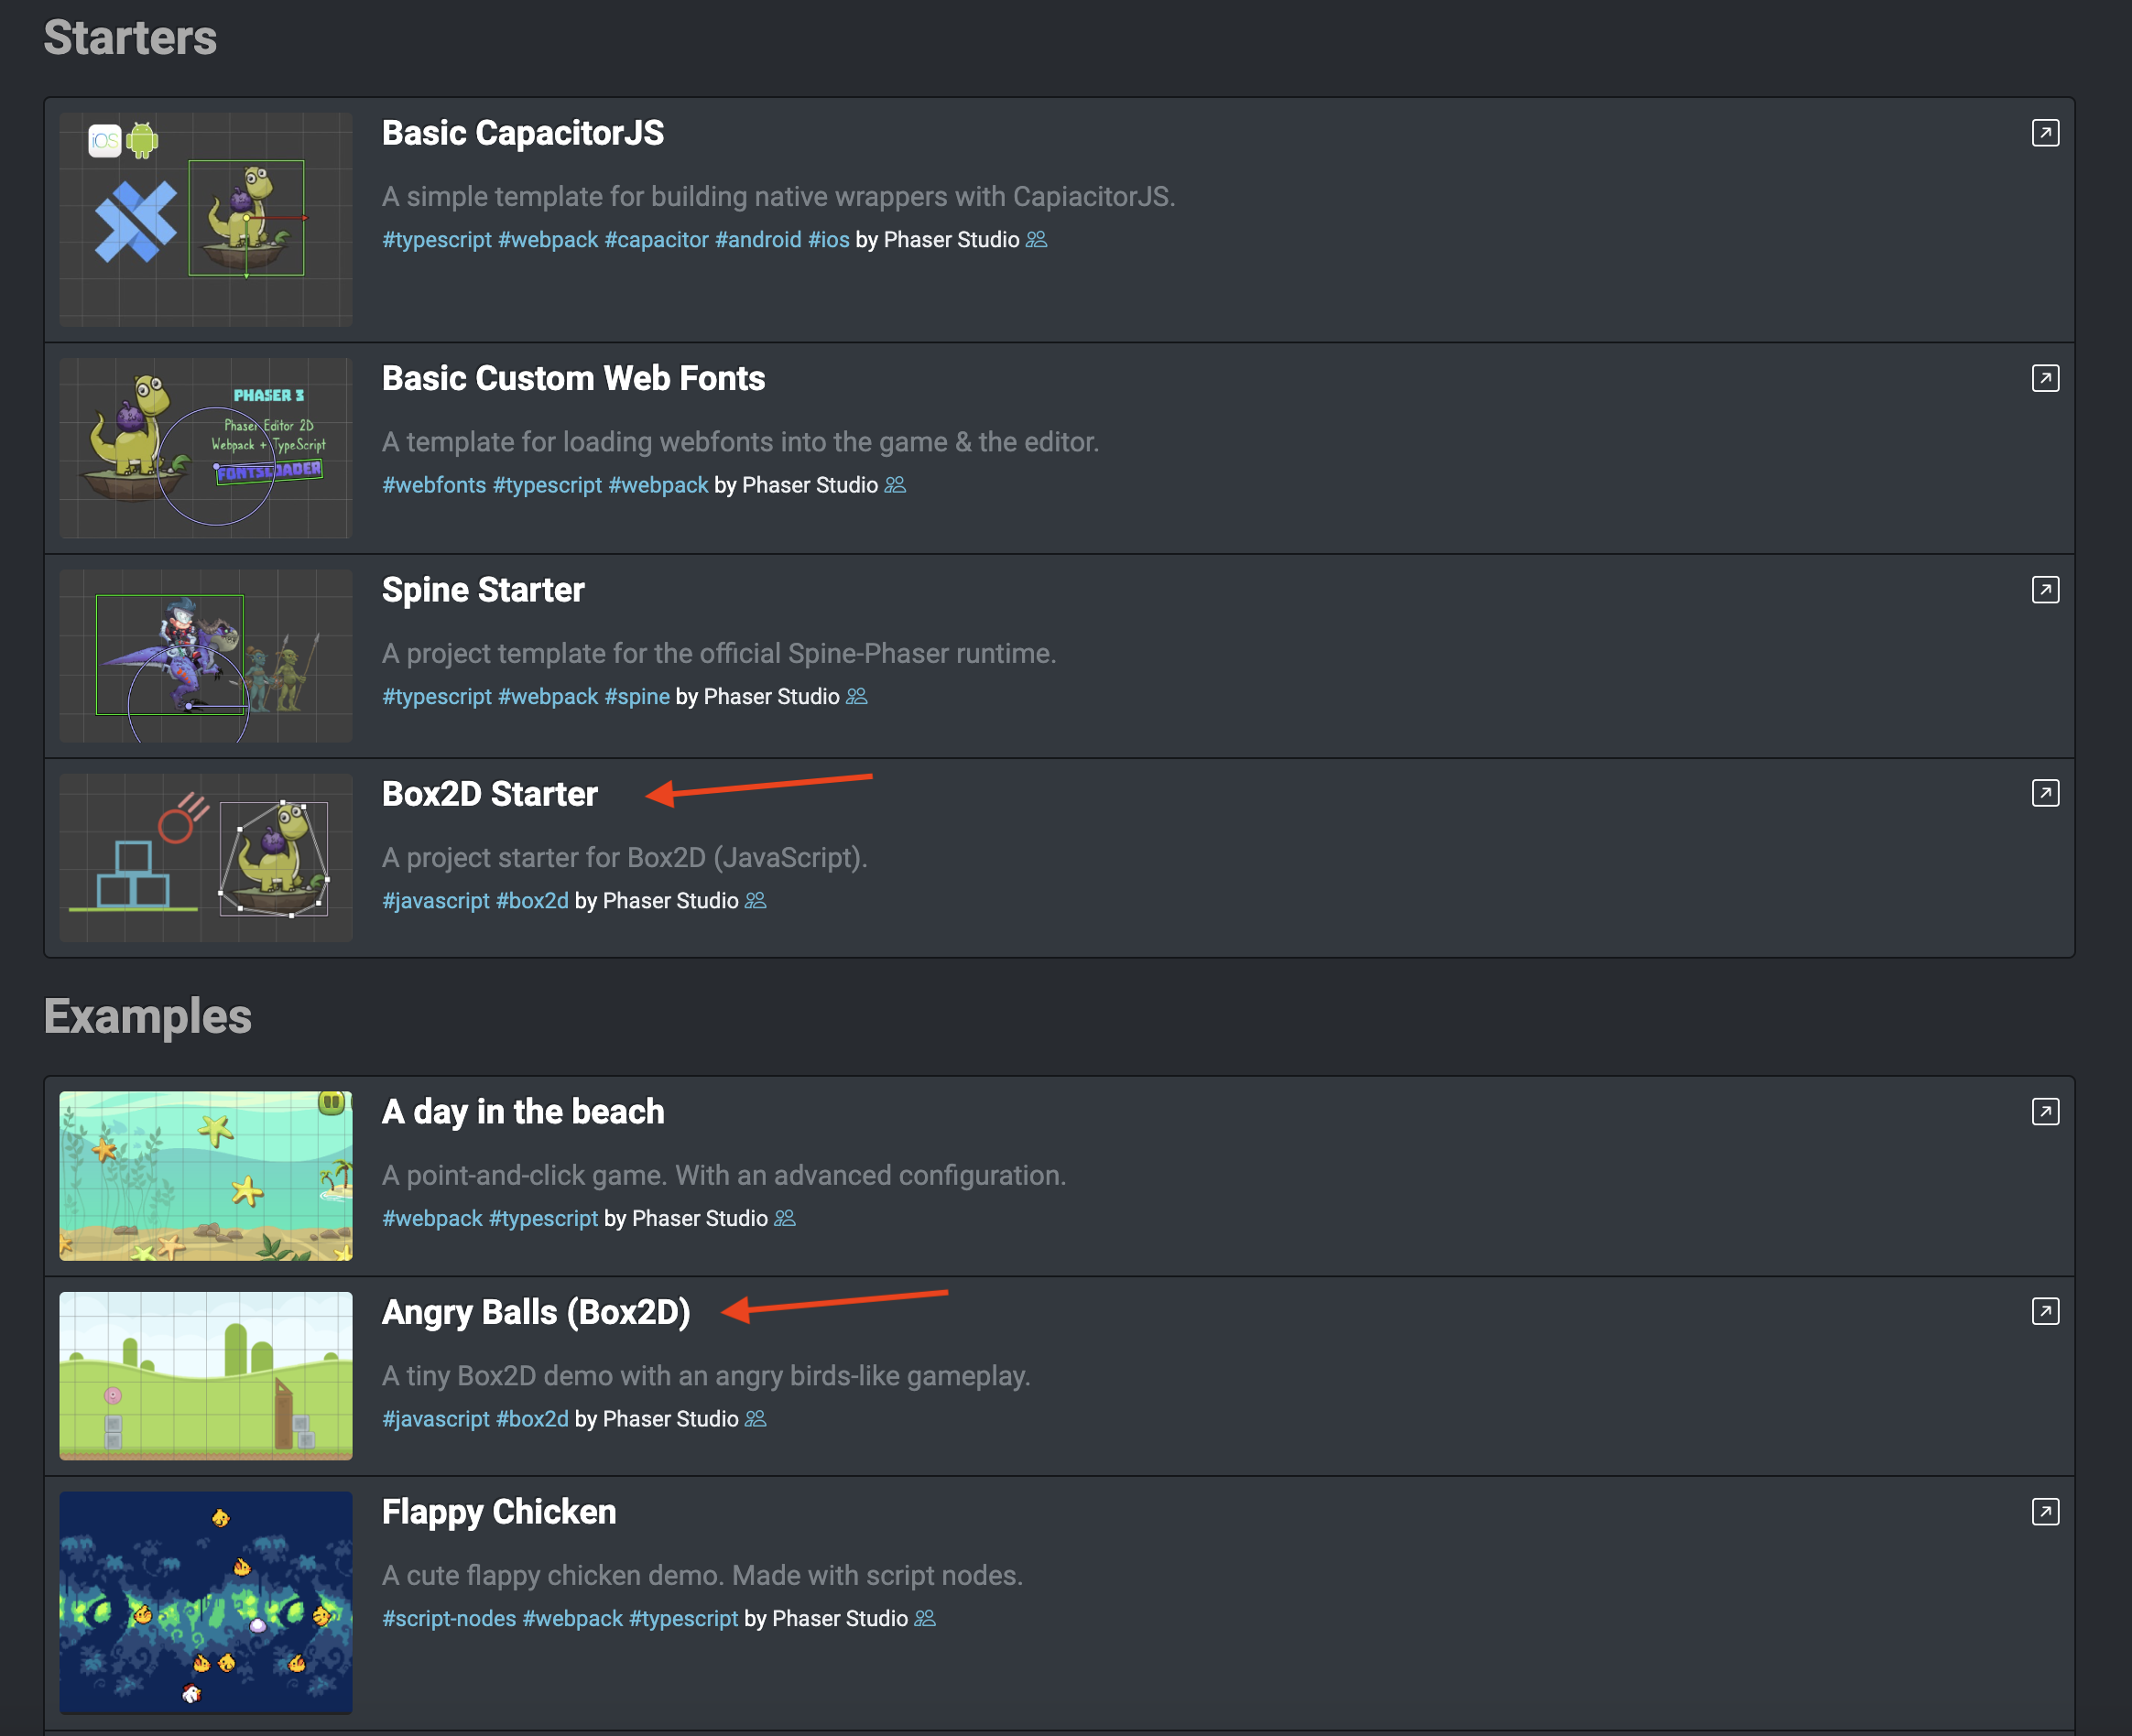Select the Spine Starter thumbnail
The image size is (2132, 1736).
(206, 656)
